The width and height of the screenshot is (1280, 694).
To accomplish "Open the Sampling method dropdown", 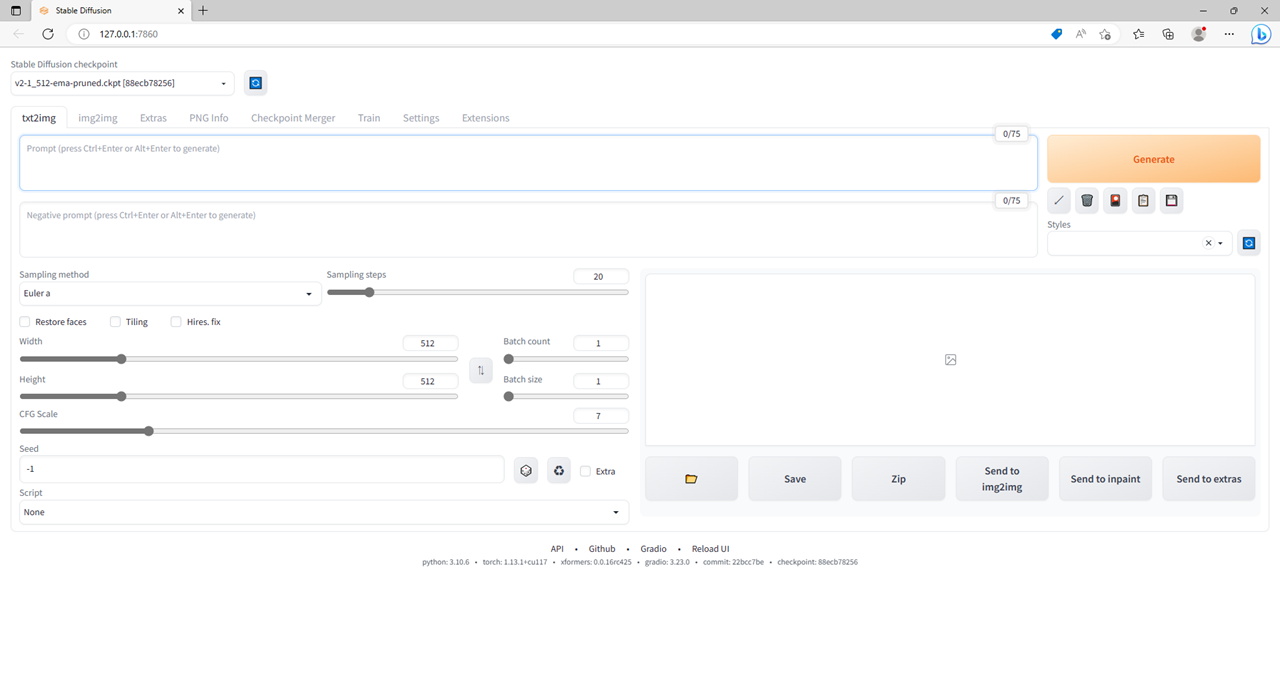I will click(169, 294).
